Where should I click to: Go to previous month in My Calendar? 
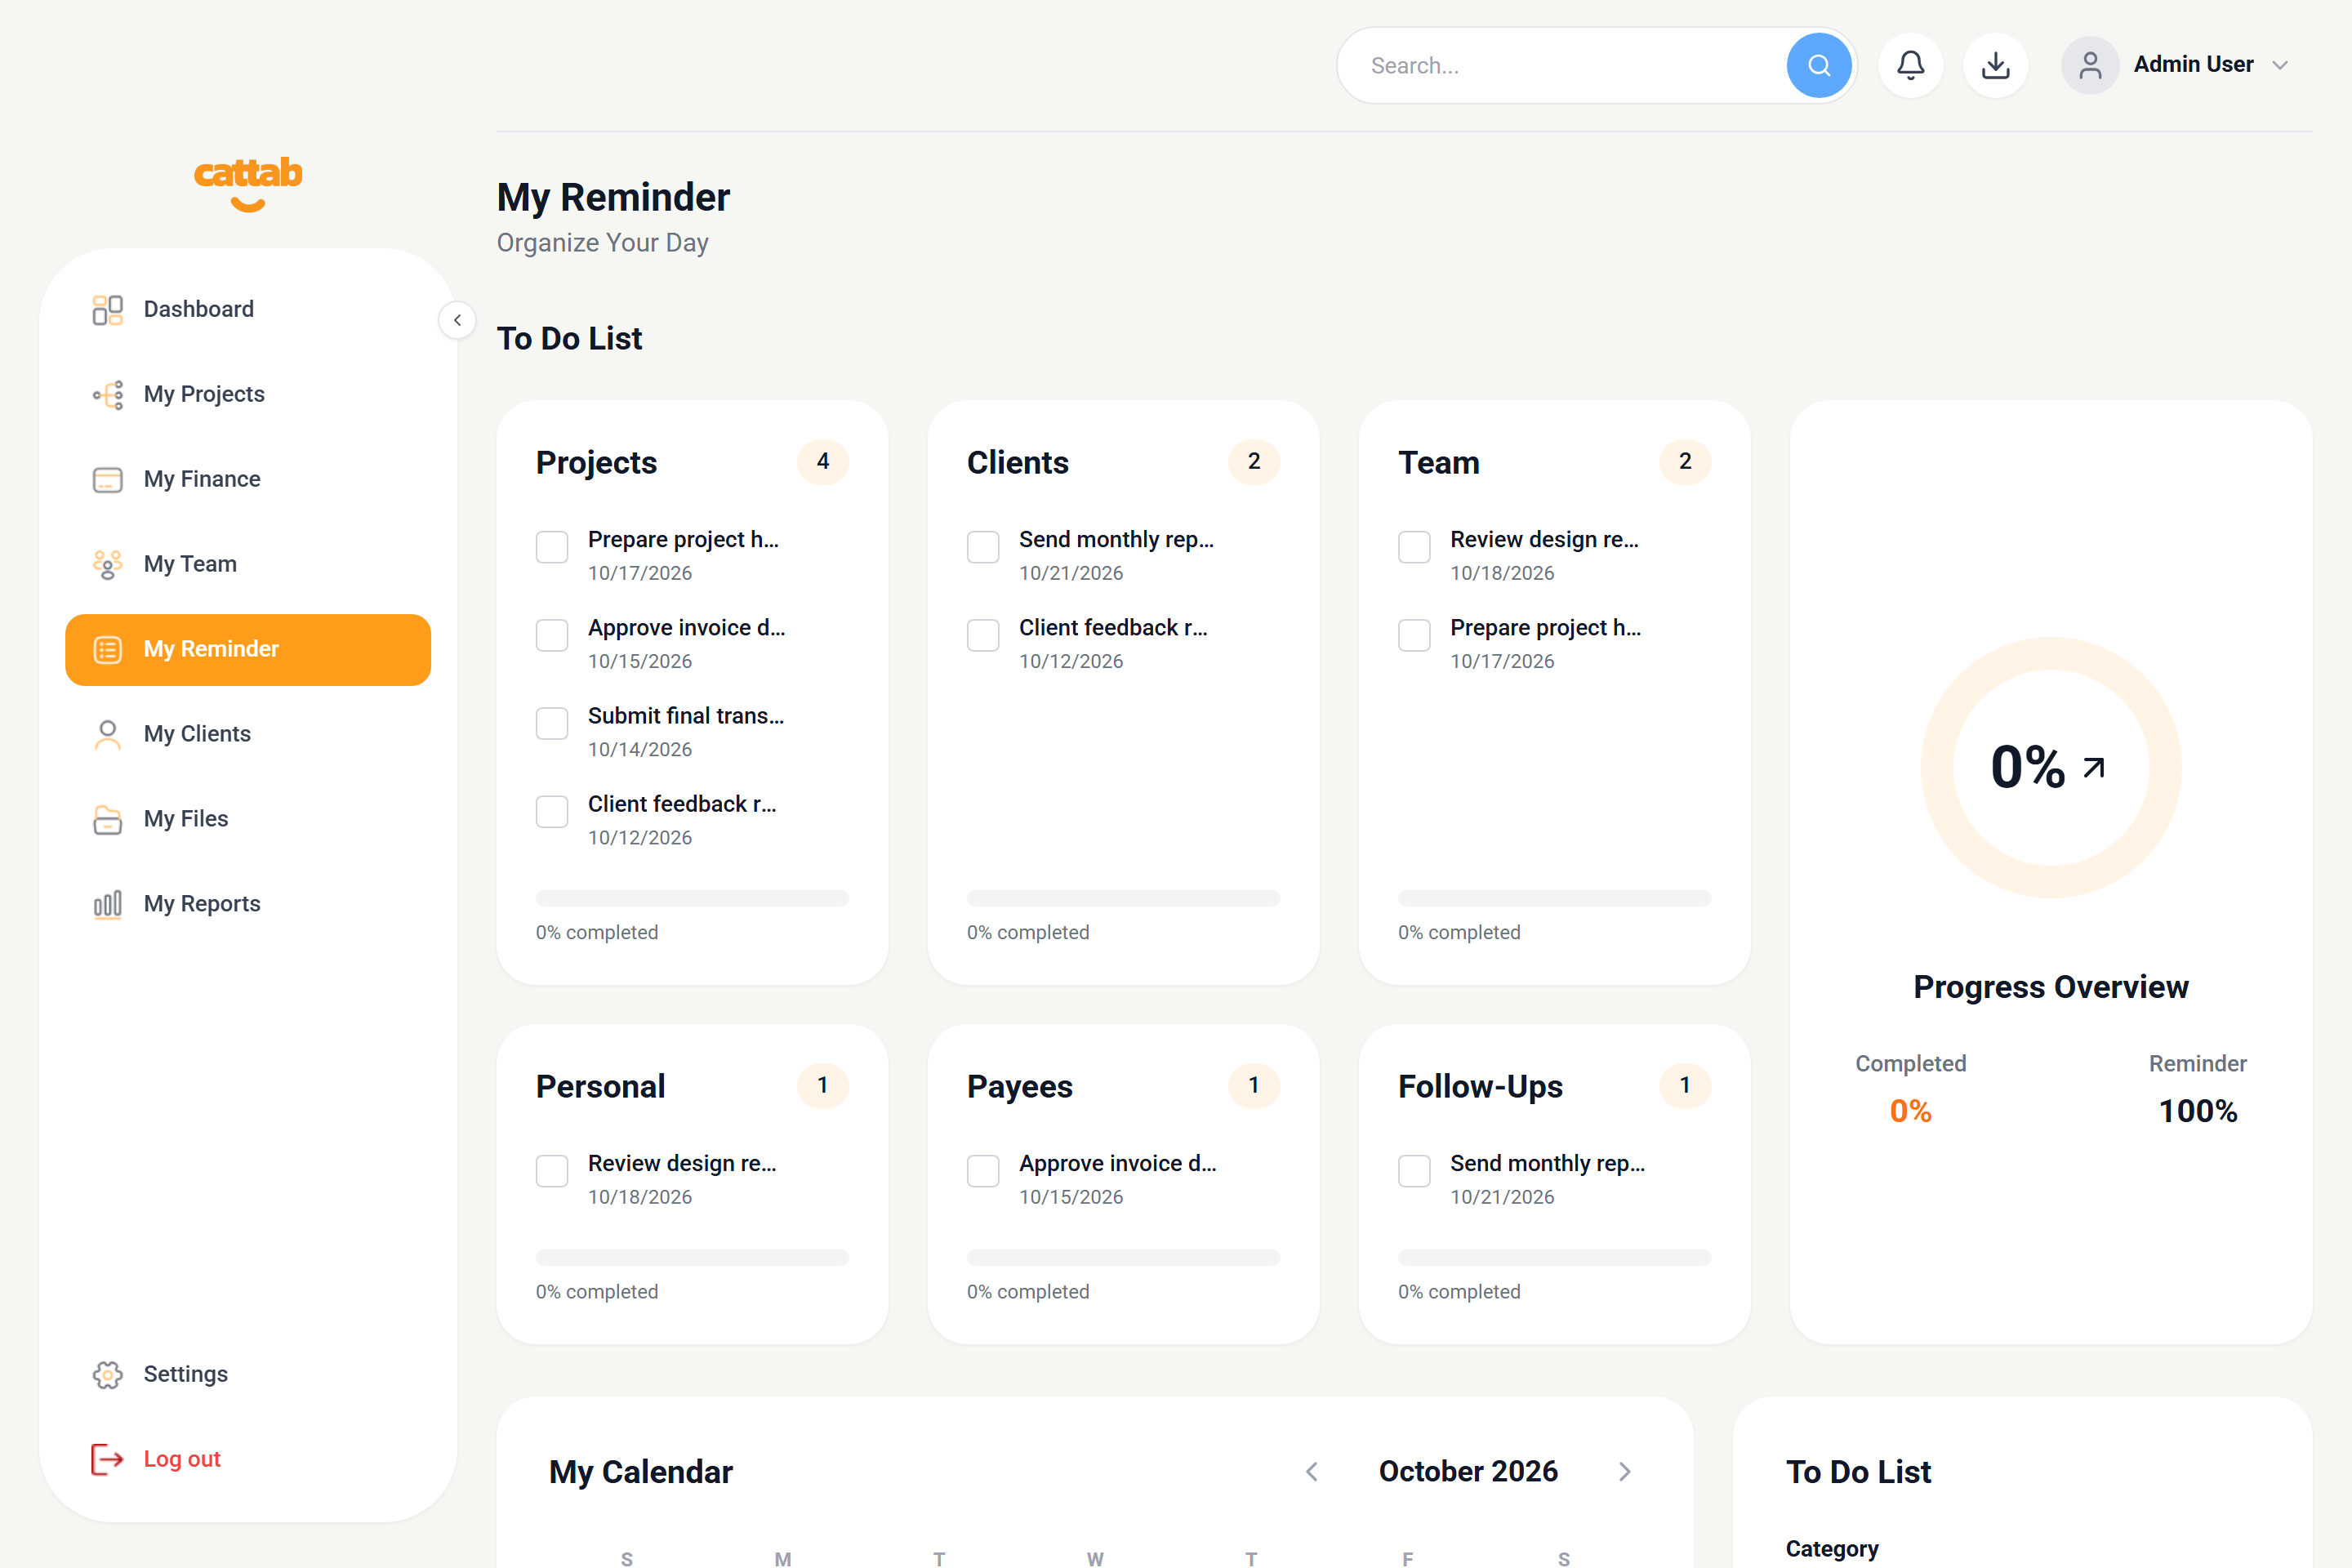(1312, 1472)
